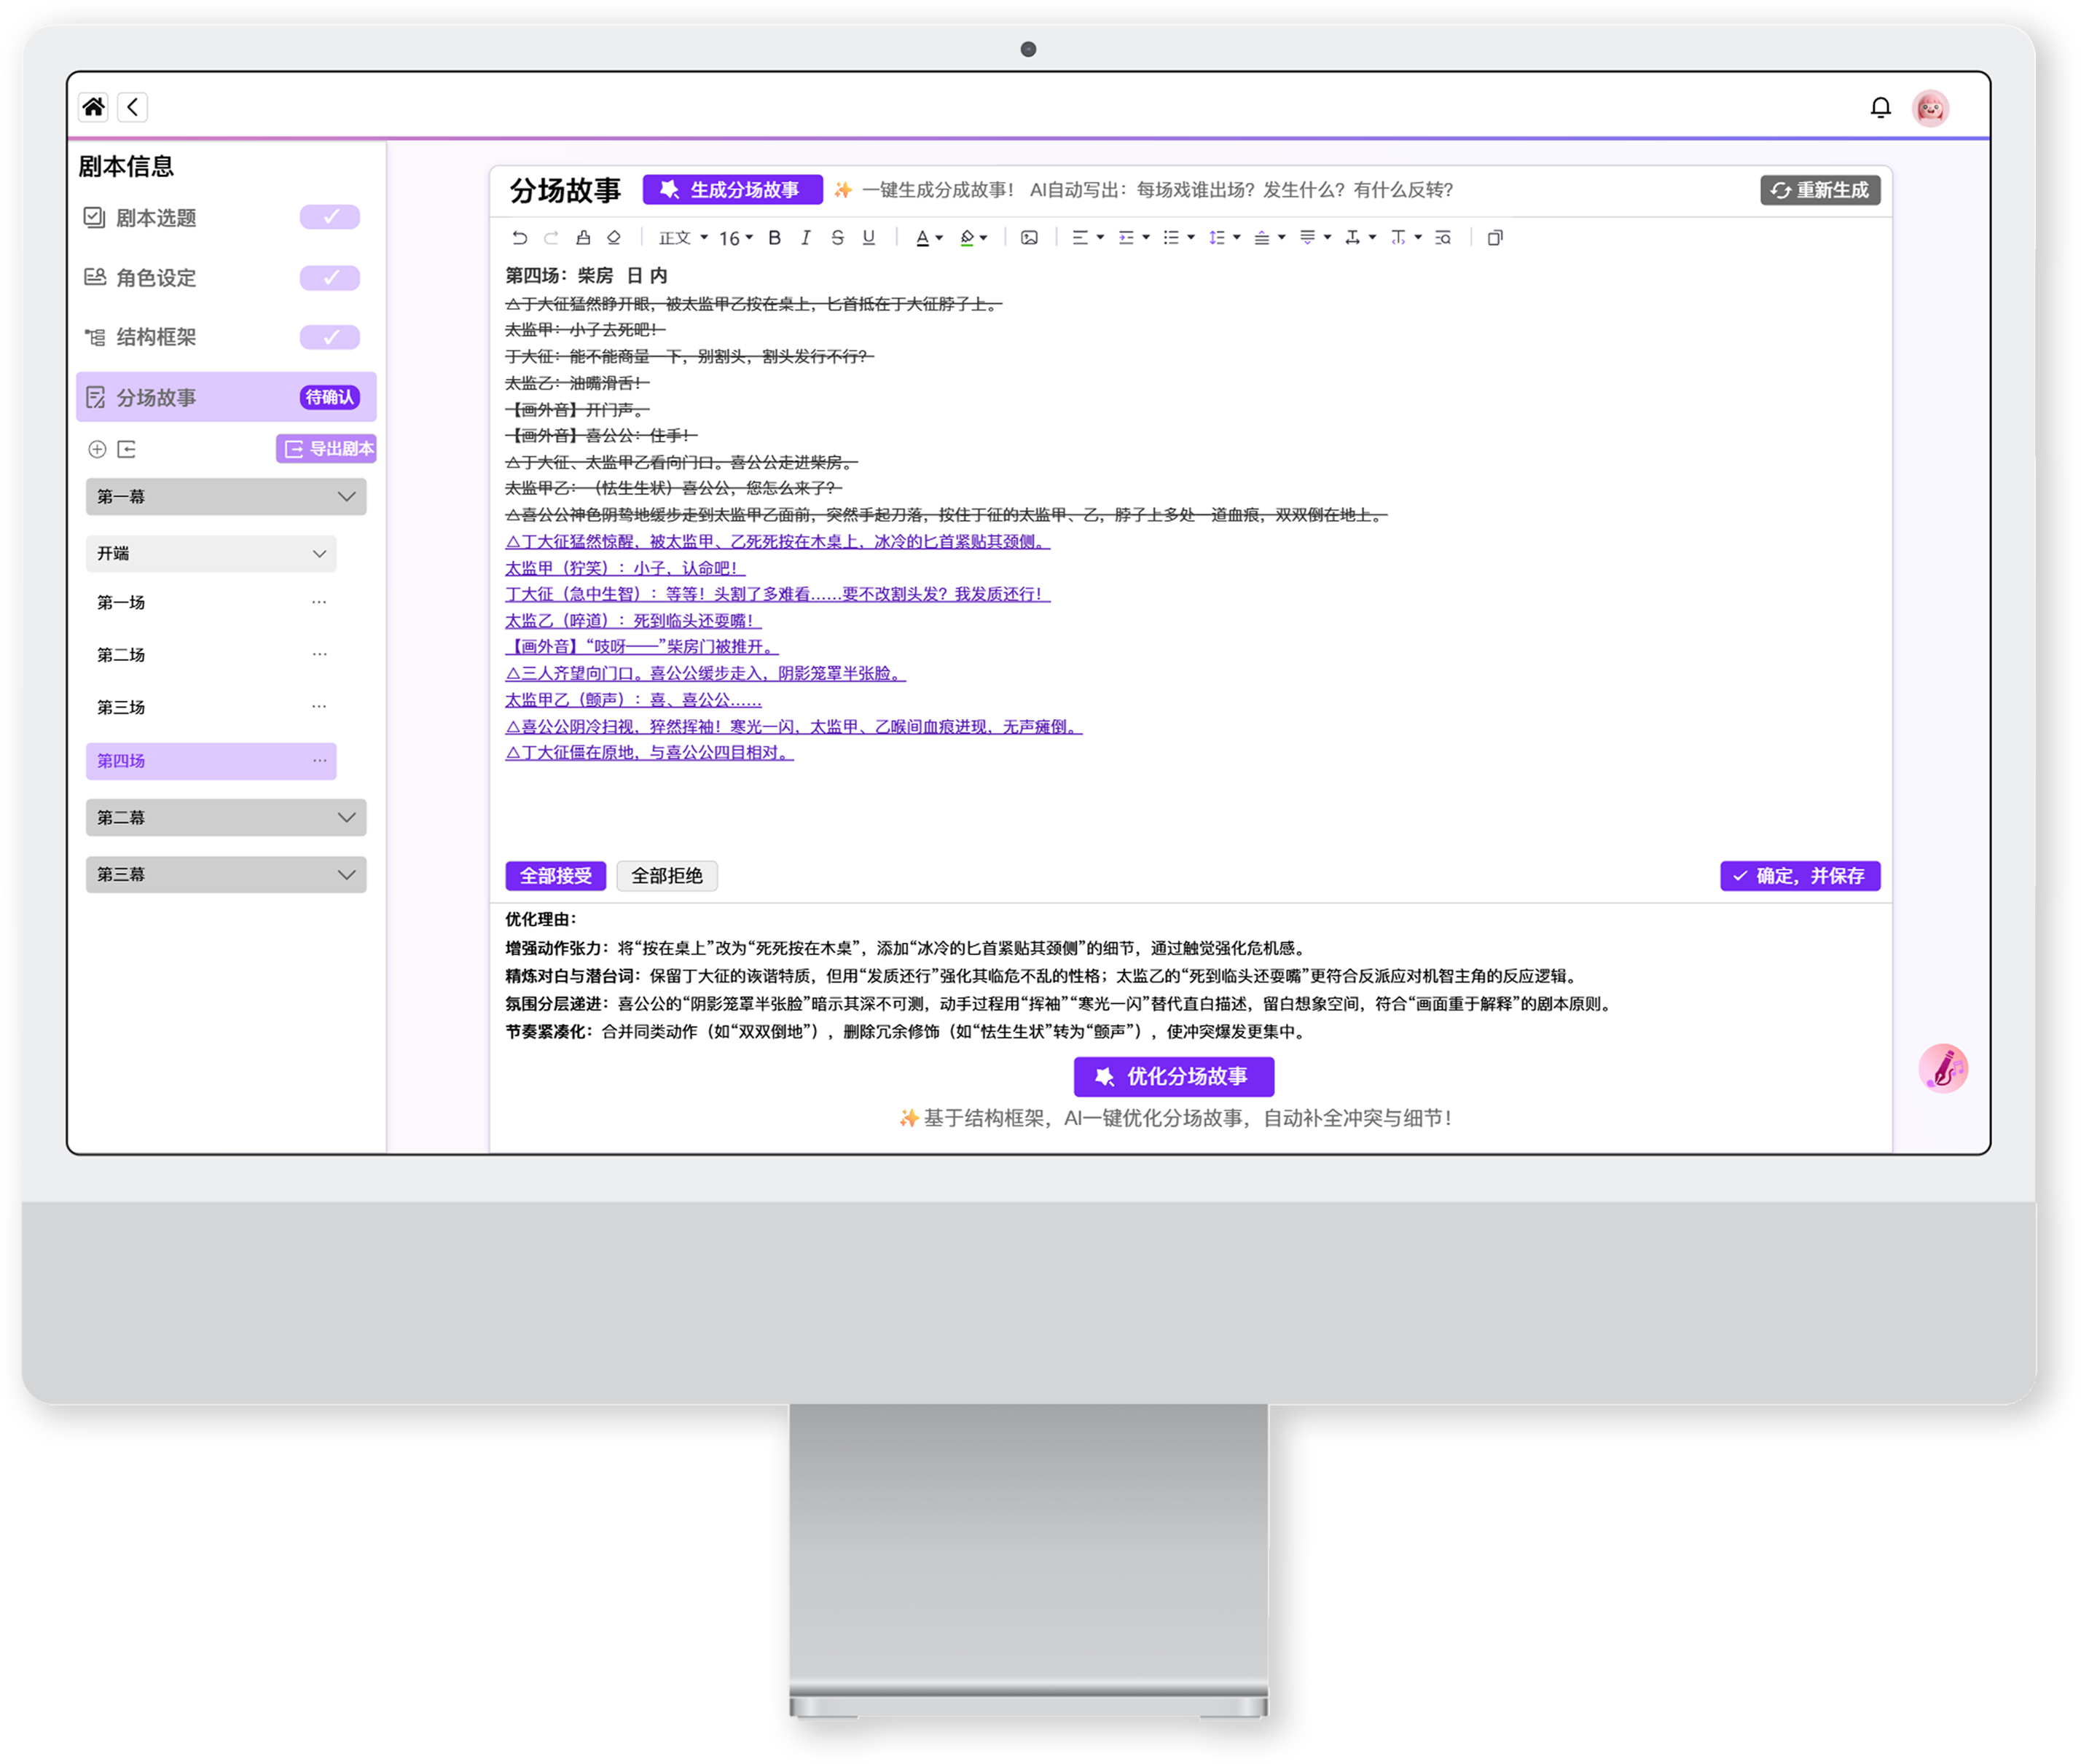Toggle the 角色设定 completion switch

(x=329, y=277)
